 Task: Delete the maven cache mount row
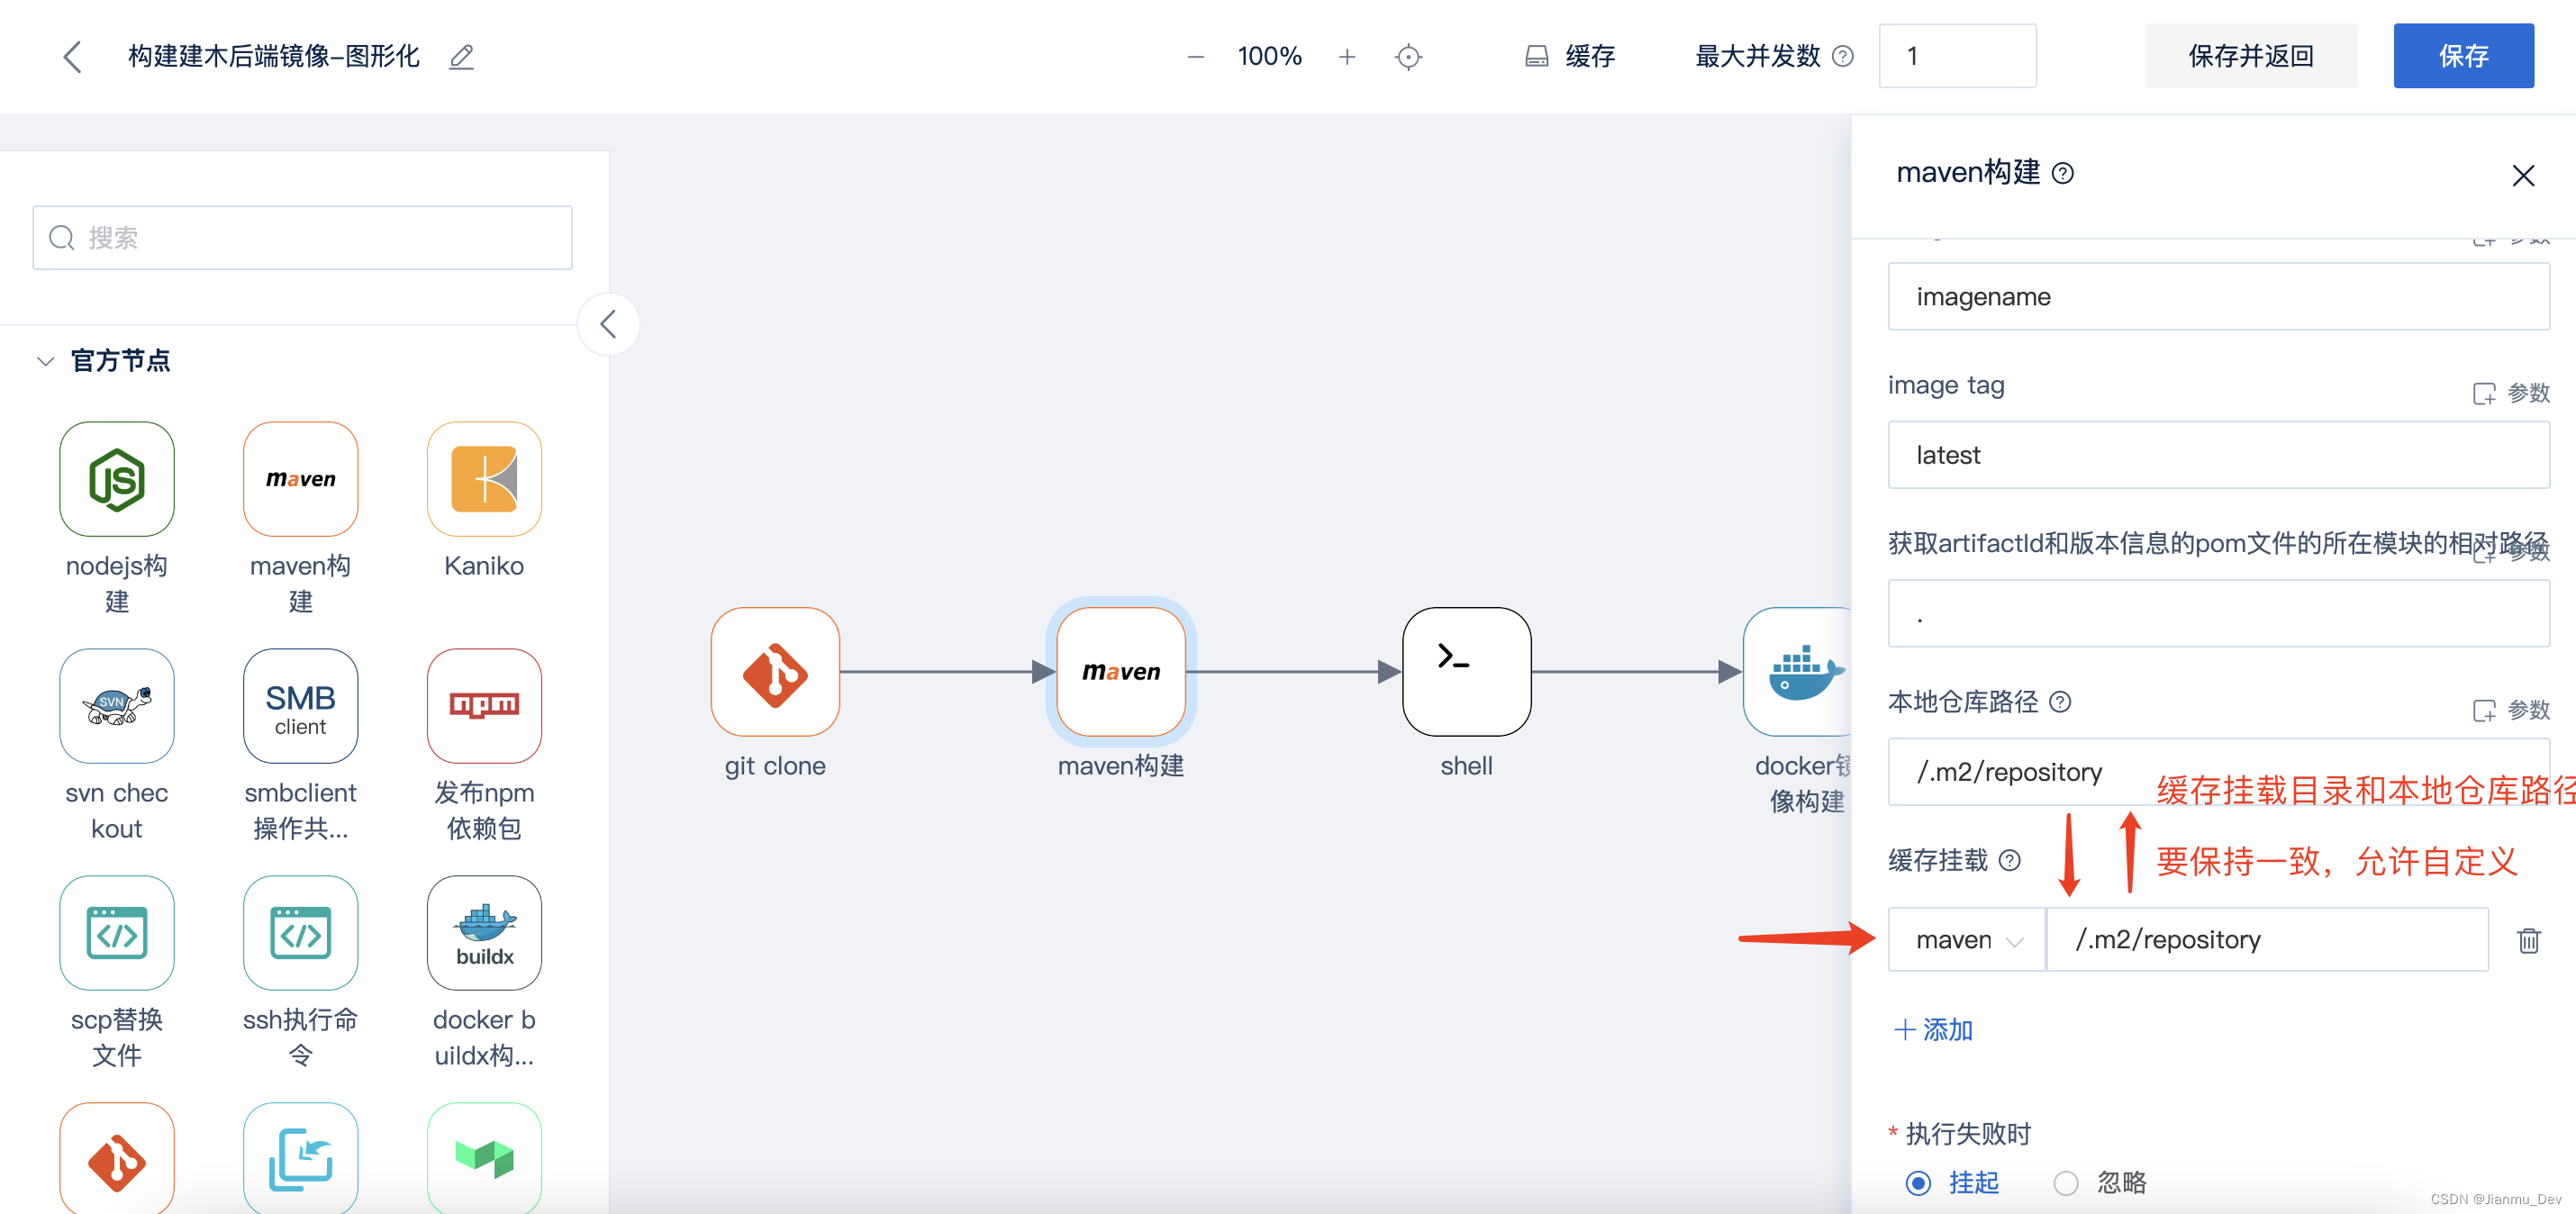point(2528,940)
